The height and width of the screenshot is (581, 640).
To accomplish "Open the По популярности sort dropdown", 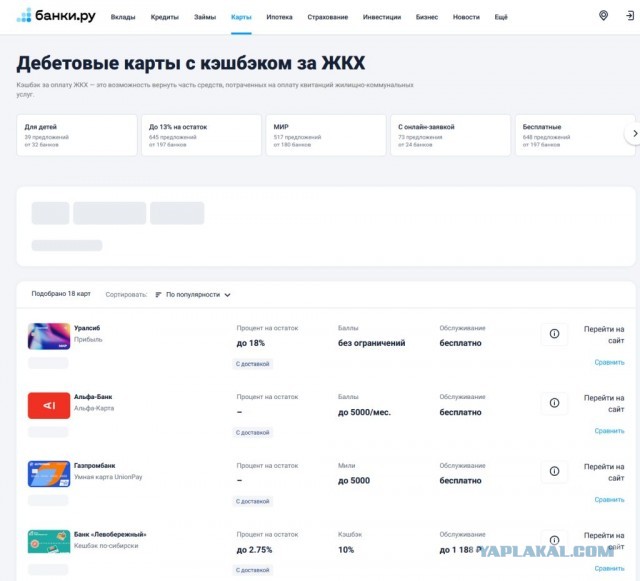I will (193, 294).
